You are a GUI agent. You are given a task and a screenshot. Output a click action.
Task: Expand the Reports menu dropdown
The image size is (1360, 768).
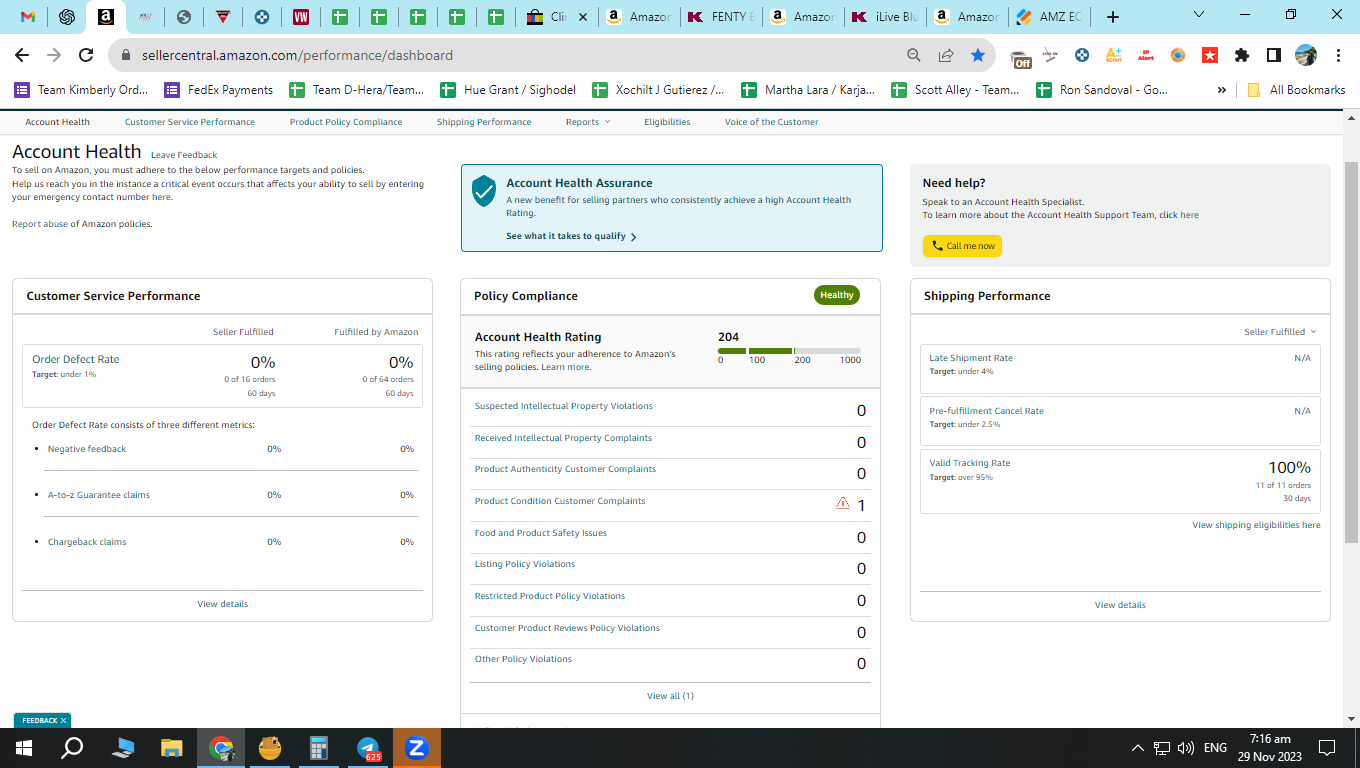587,122
